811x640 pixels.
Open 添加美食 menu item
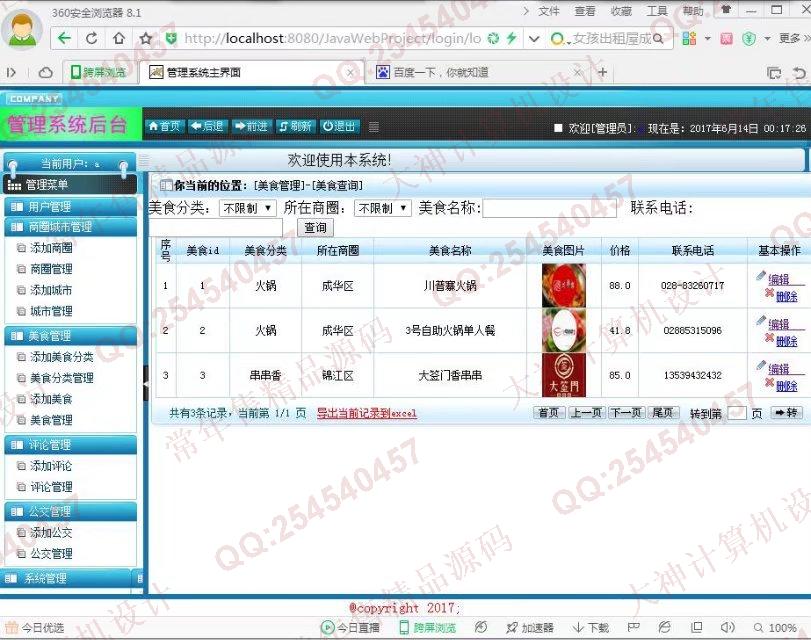pyautogui.click(x=51, y=399)
